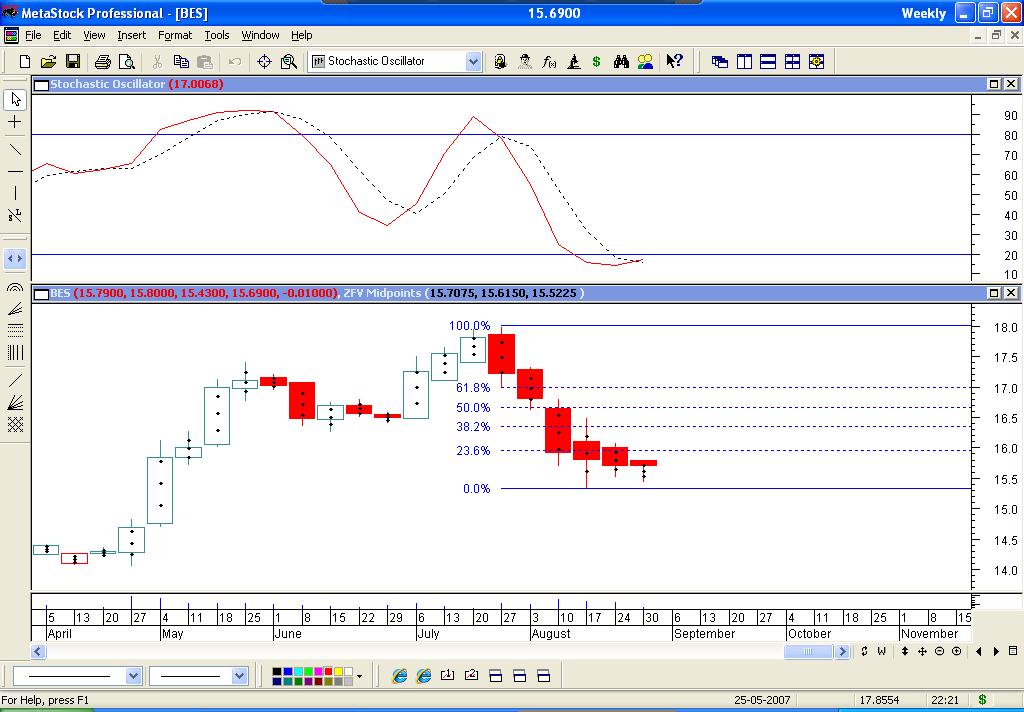Open the Window menu
Viewport: 1024px width, 712px height.
coord(261,35)
